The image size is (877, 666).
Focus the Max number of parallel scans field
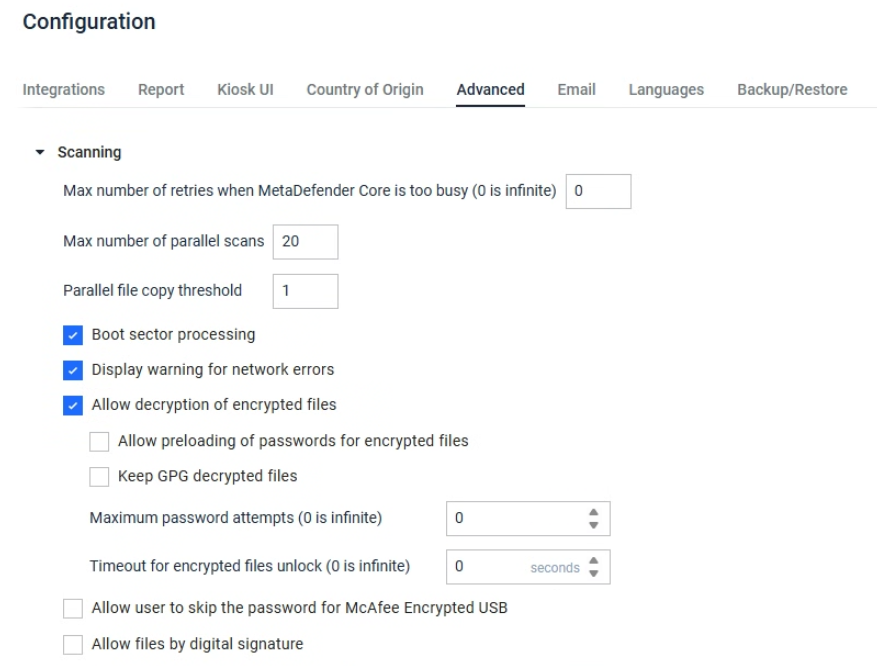coord(305,241)
